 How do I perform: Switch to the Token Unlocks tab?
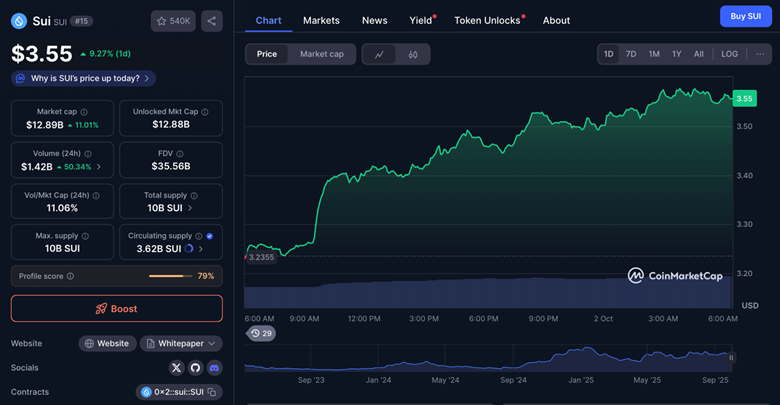click(487, 20)
